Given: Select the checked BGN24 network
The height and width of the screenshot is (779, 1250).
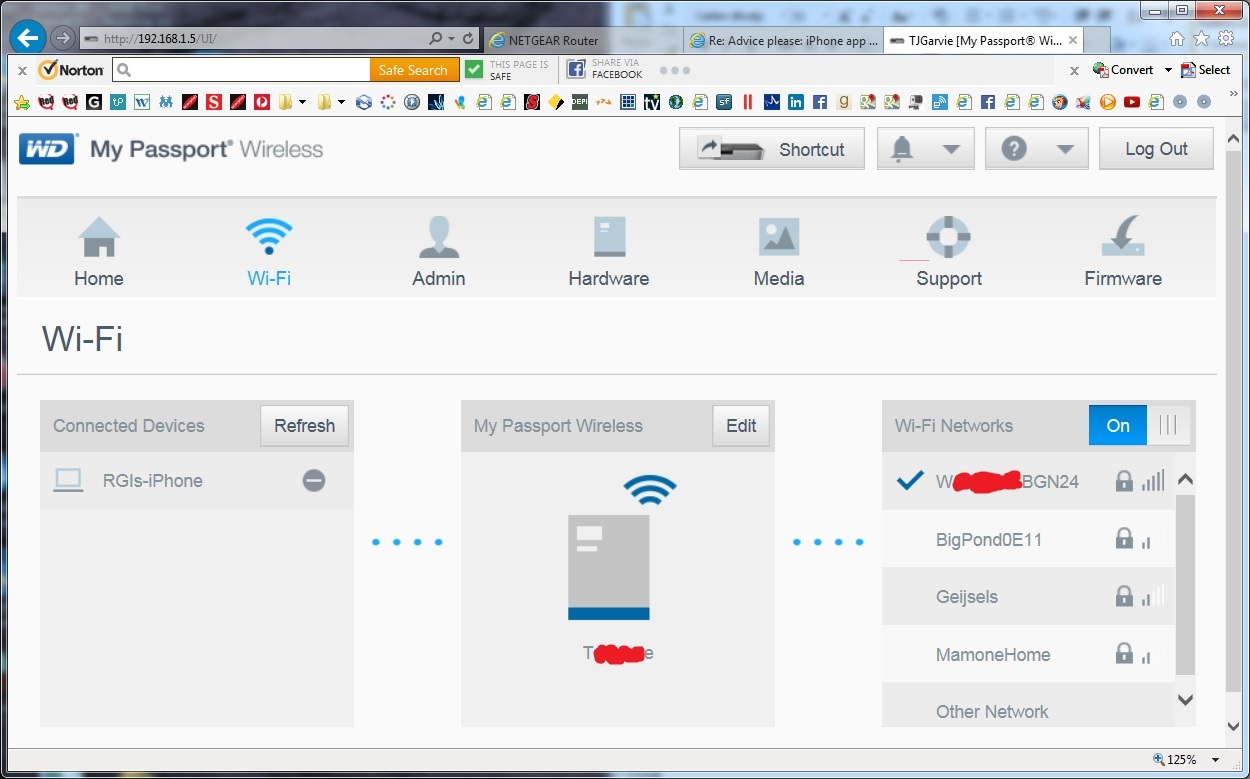Looking at the screenshot, I should [x=1028, y=481].
